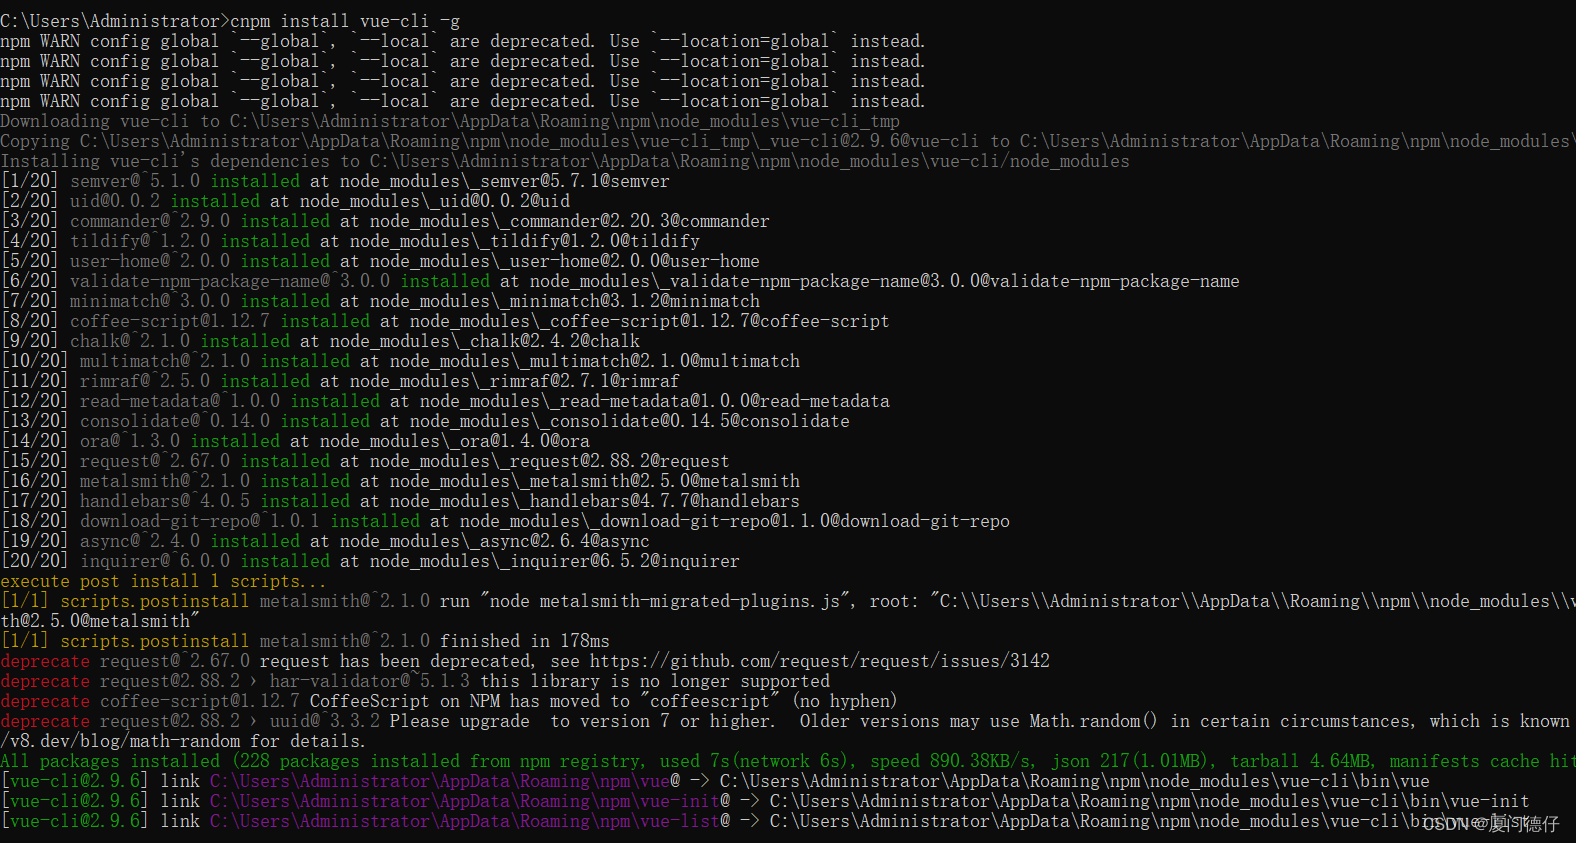This screenshot has width=1576, height=843.
Task: Click the '[9/20]' chalk installed line
Action: click(x=320, y=341)
